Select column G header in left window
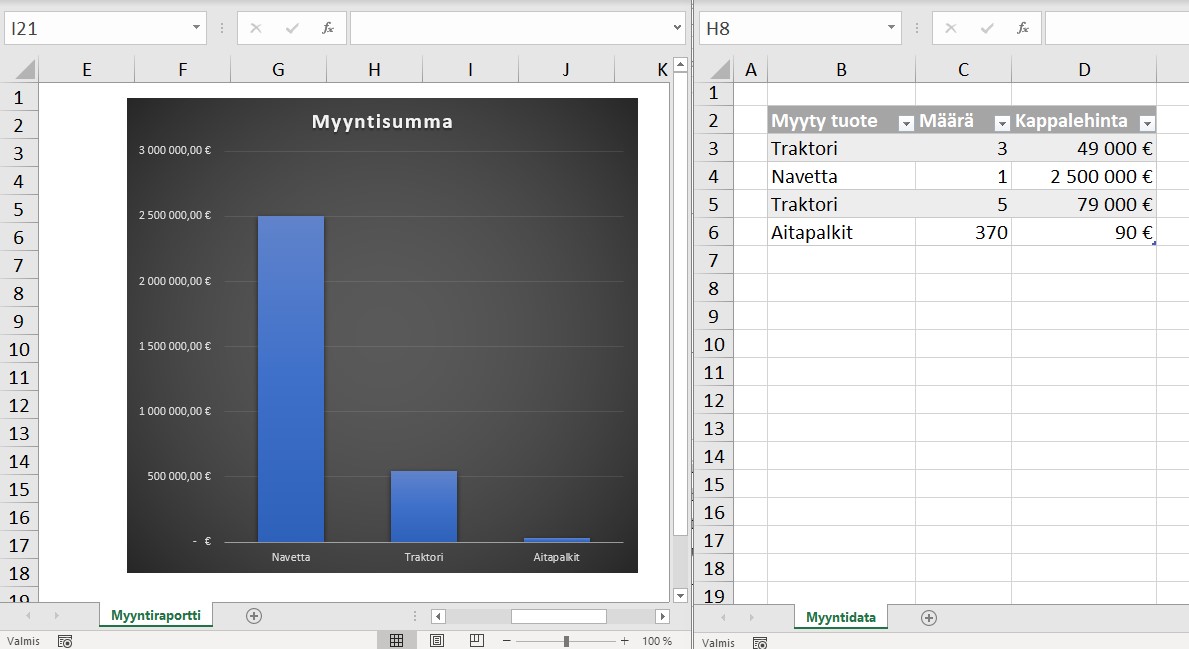 point(278,70)
